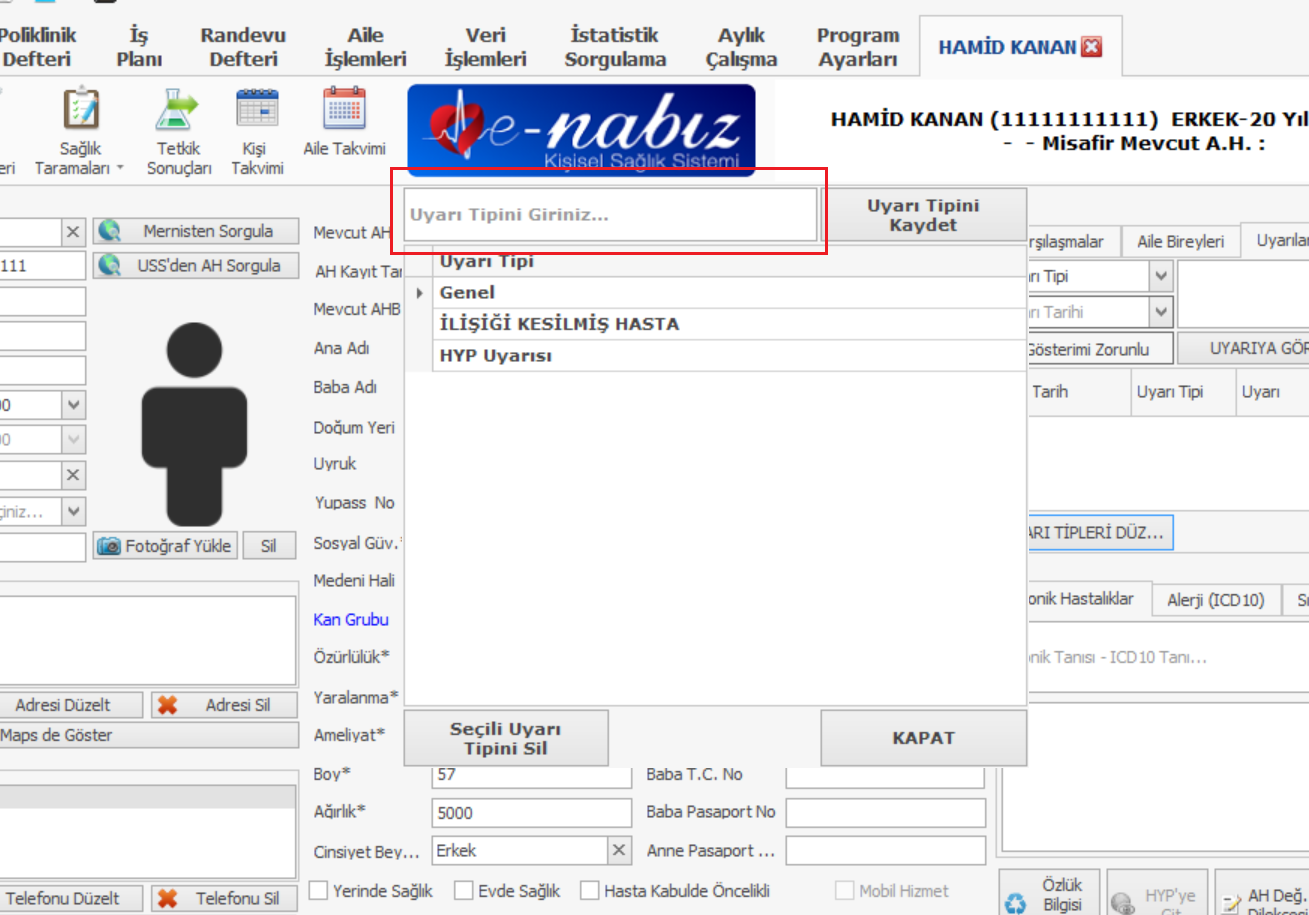
Task: Click Baba Pasaport No input field
Action: (885, 813)
